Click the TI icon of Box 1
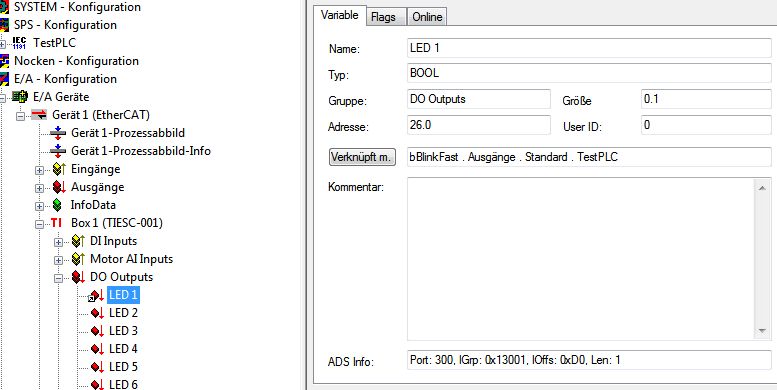777x390 pixels. [x=56, y=223]
